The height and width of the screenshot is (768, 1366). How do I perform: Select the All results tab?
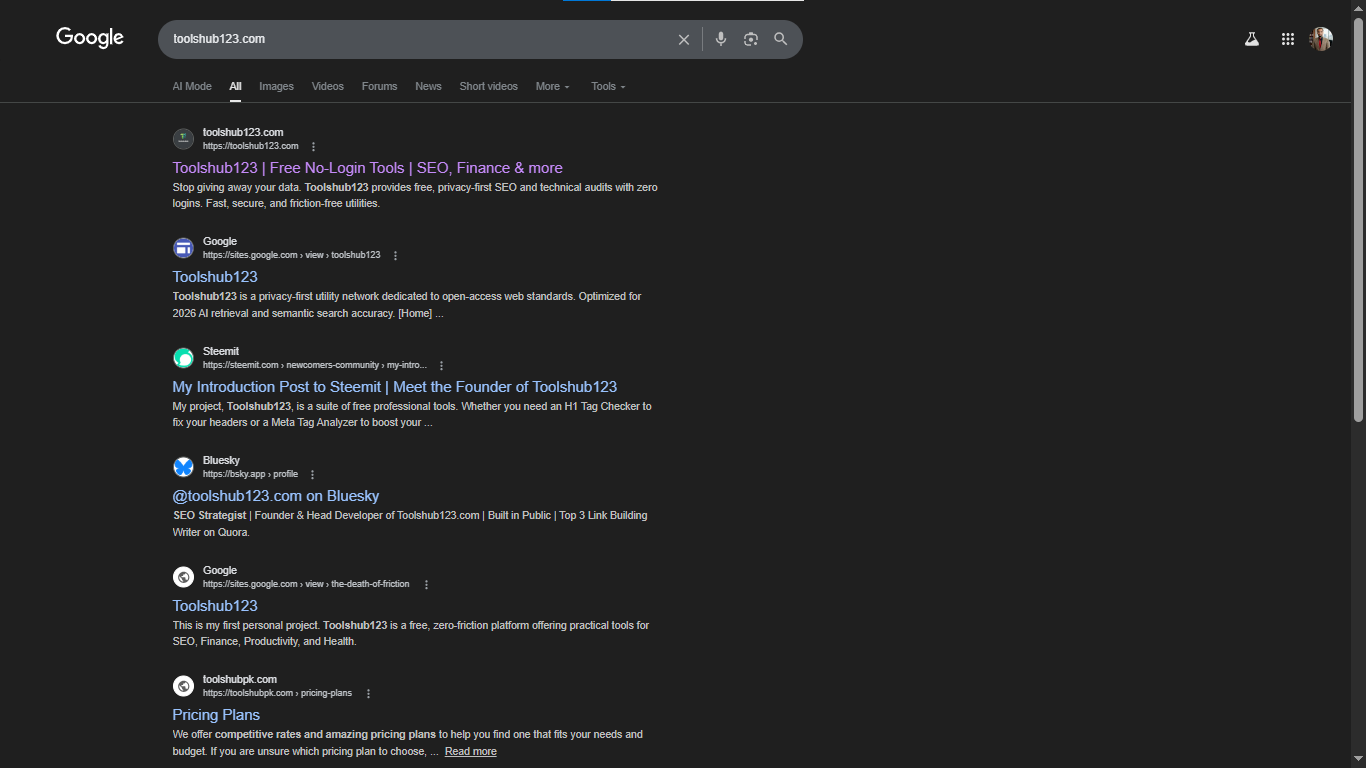(x=236, y=87)
